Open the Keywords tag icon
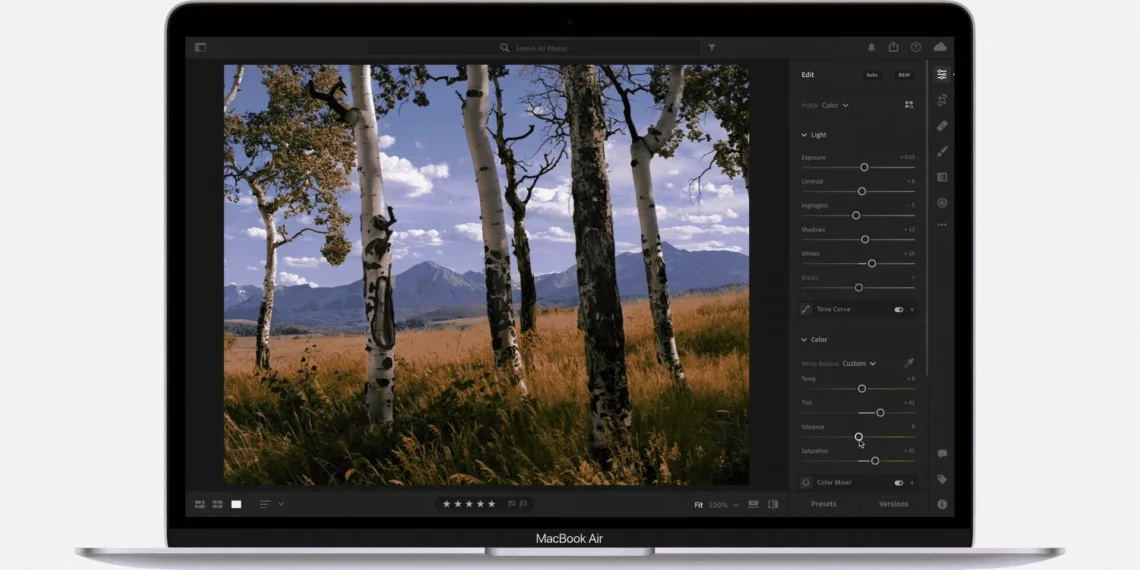 point(942,479)
